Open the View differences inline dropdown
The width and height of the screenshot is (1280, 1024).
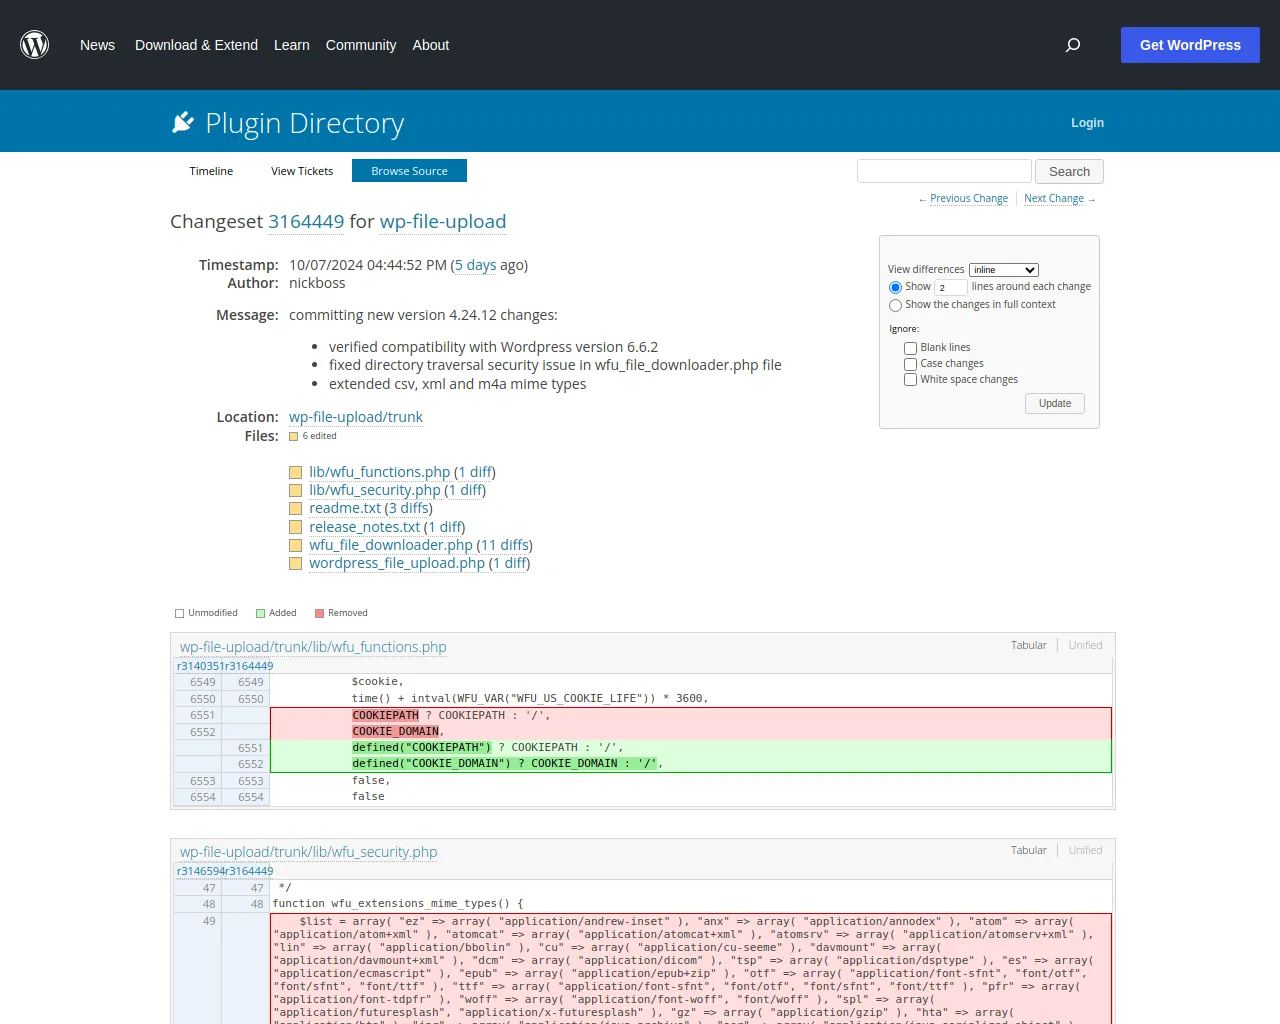point(1004,270)
